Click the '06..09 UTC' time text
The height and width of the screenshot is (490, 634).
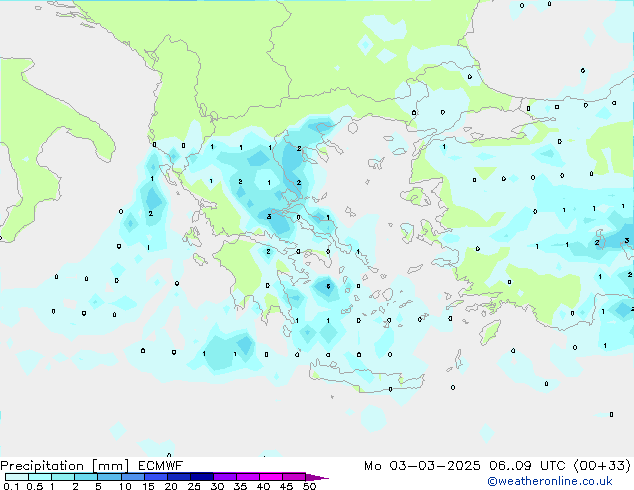coord(527,466)
